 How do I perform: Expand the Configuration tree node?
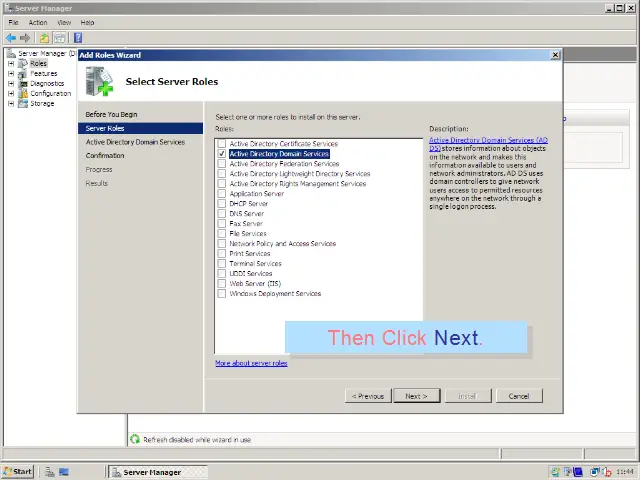(11, 94)
